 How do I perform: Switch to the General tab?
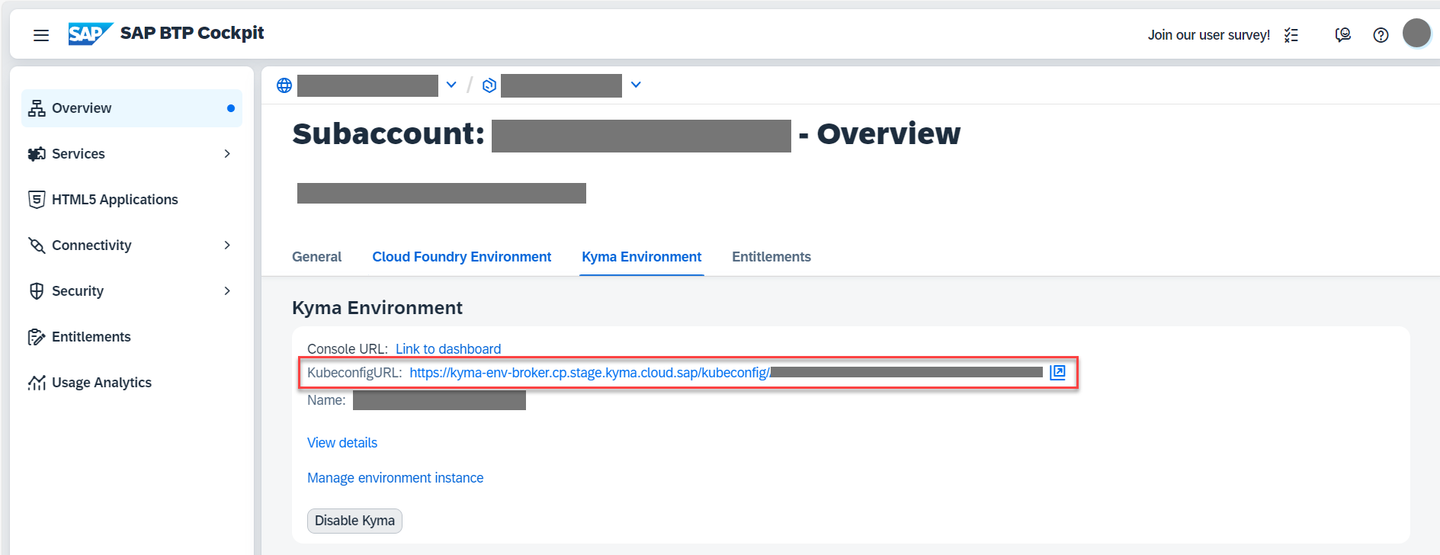click(x=317, y=257)
